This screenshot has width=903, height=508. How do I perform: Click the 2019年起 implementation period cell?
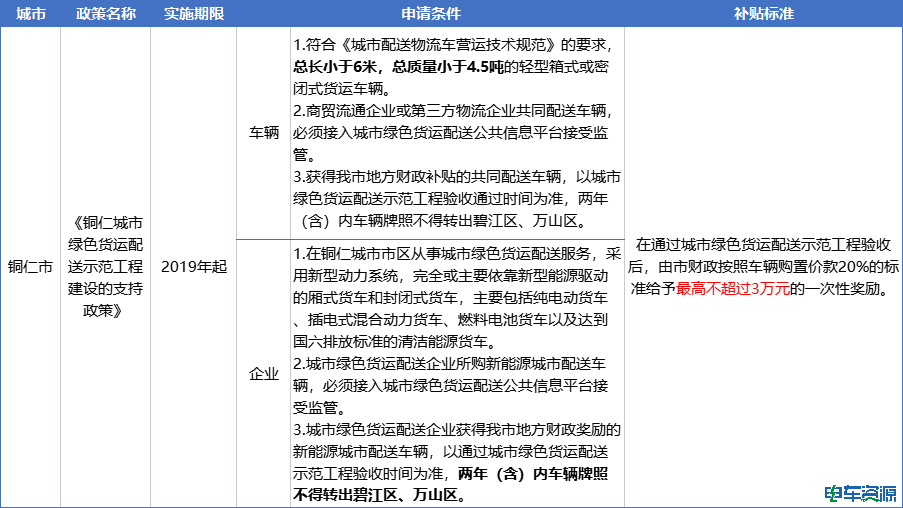pos(193,266)
